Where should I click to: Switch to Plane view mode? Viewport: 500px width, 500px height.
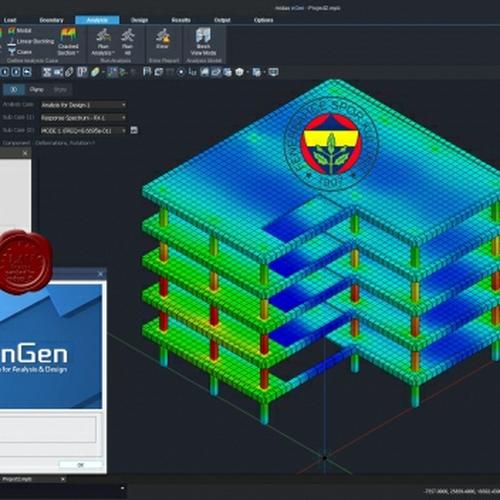pyautogui.click(x=36, y=90)
